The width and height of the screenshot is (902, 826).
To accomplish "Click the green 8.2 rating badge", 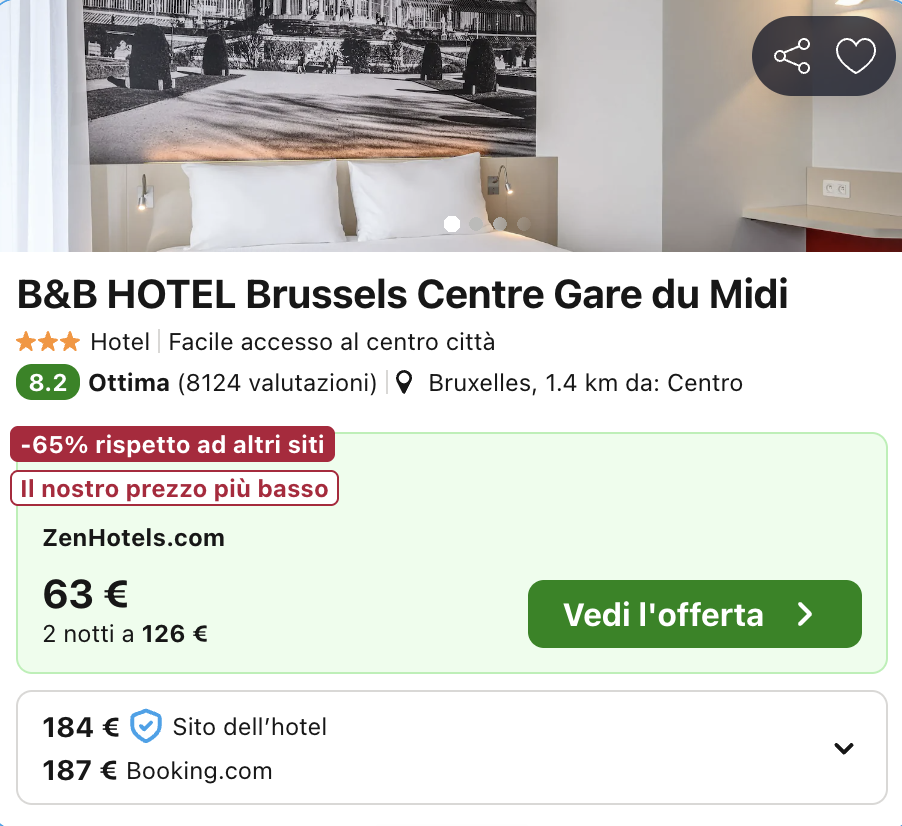I will tap(48, 383).
